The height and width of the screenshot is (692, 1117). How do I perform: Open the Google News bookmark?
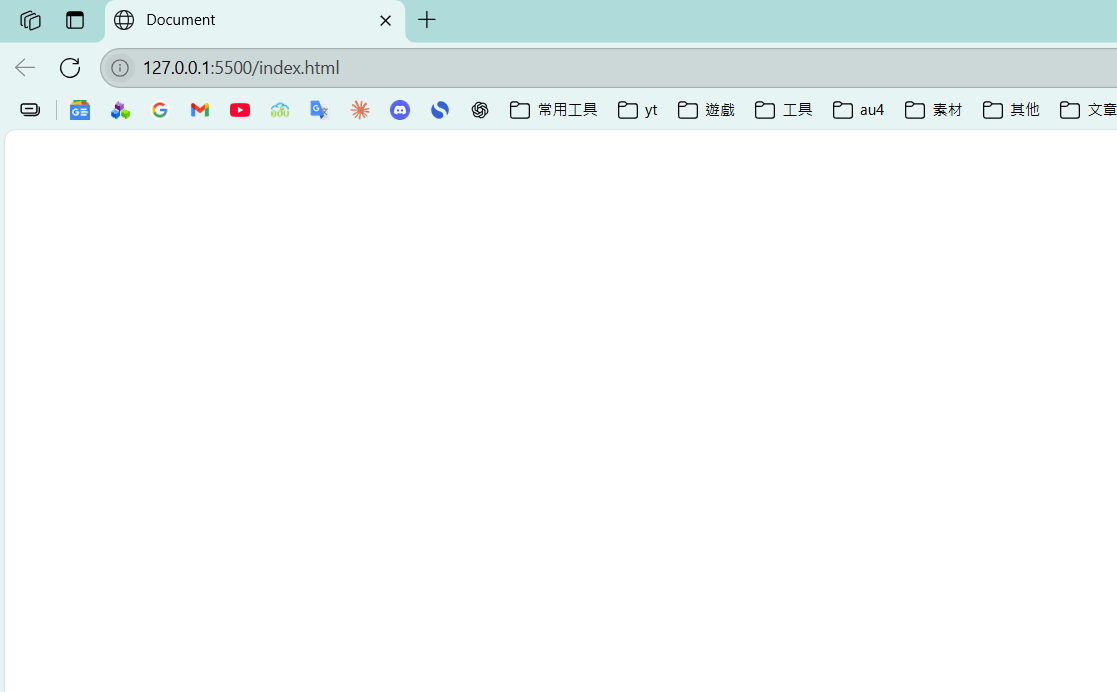[x=80, y=110]
